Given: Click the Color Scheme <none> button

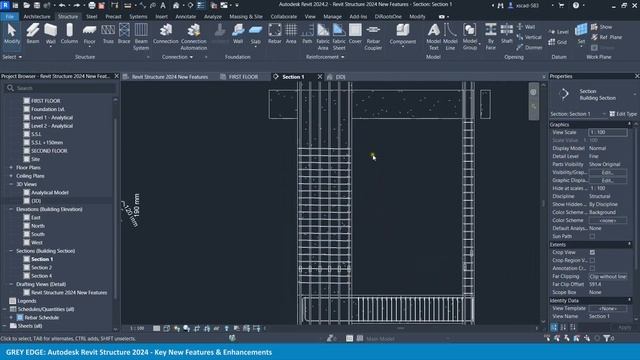Looking at the screenshot, I should tap(608, 220).
